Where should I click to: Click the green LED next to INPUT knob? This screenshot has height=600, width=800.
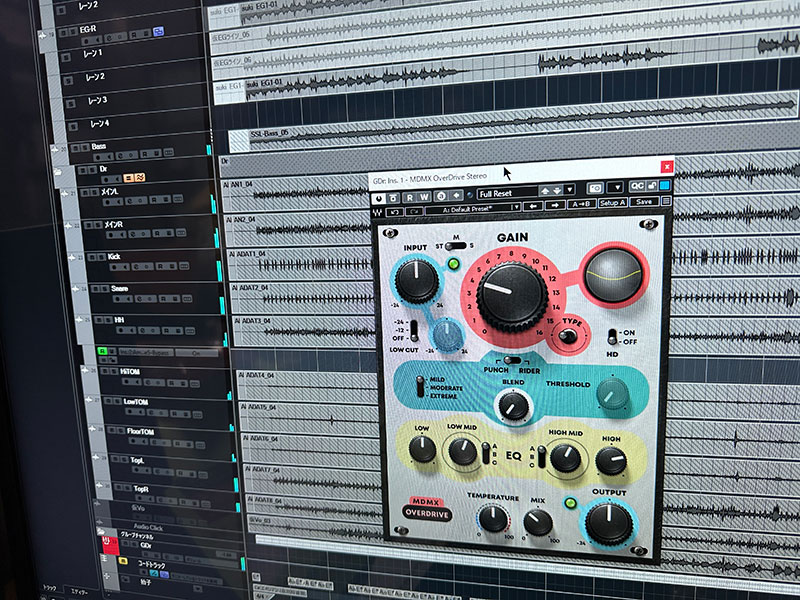click(453, 264)
